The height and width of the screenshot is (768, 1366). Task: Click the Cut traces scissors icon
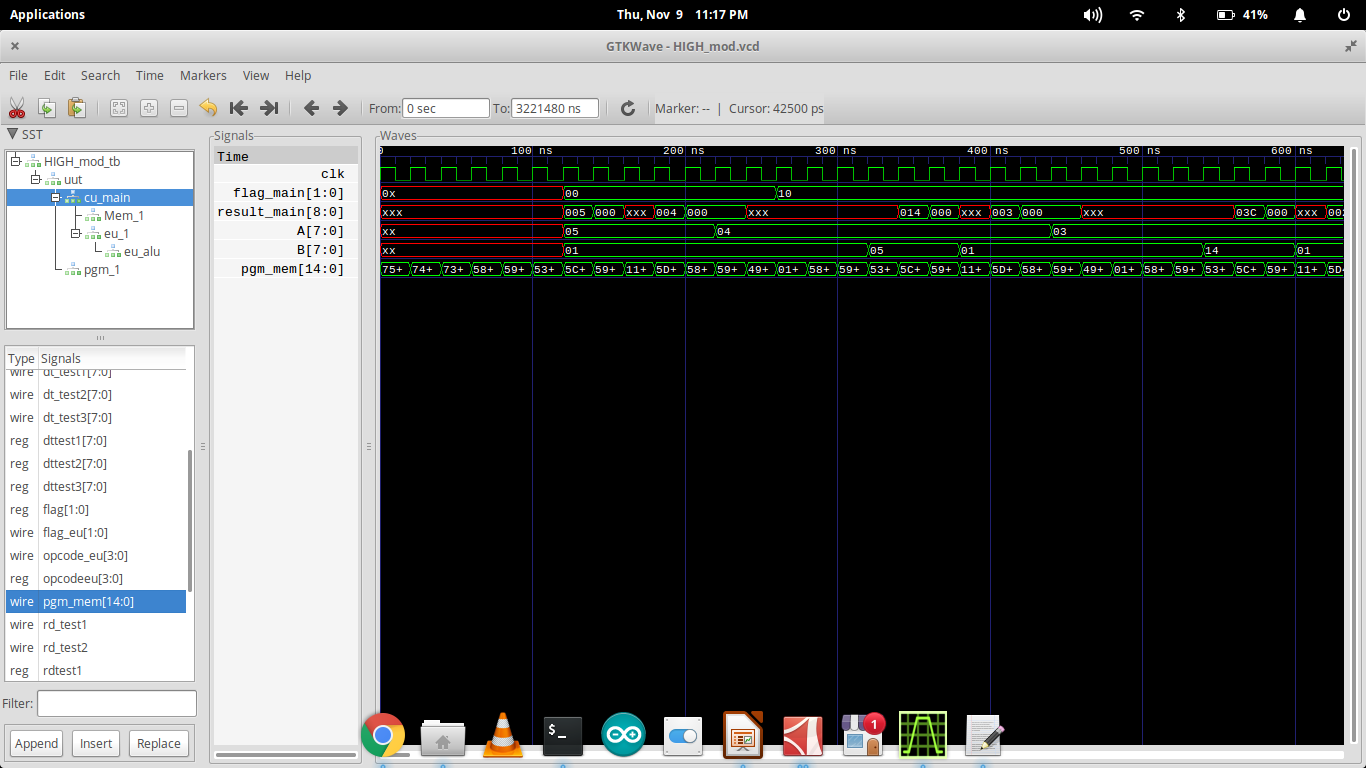pyautogui.click(x=17, y=108)
